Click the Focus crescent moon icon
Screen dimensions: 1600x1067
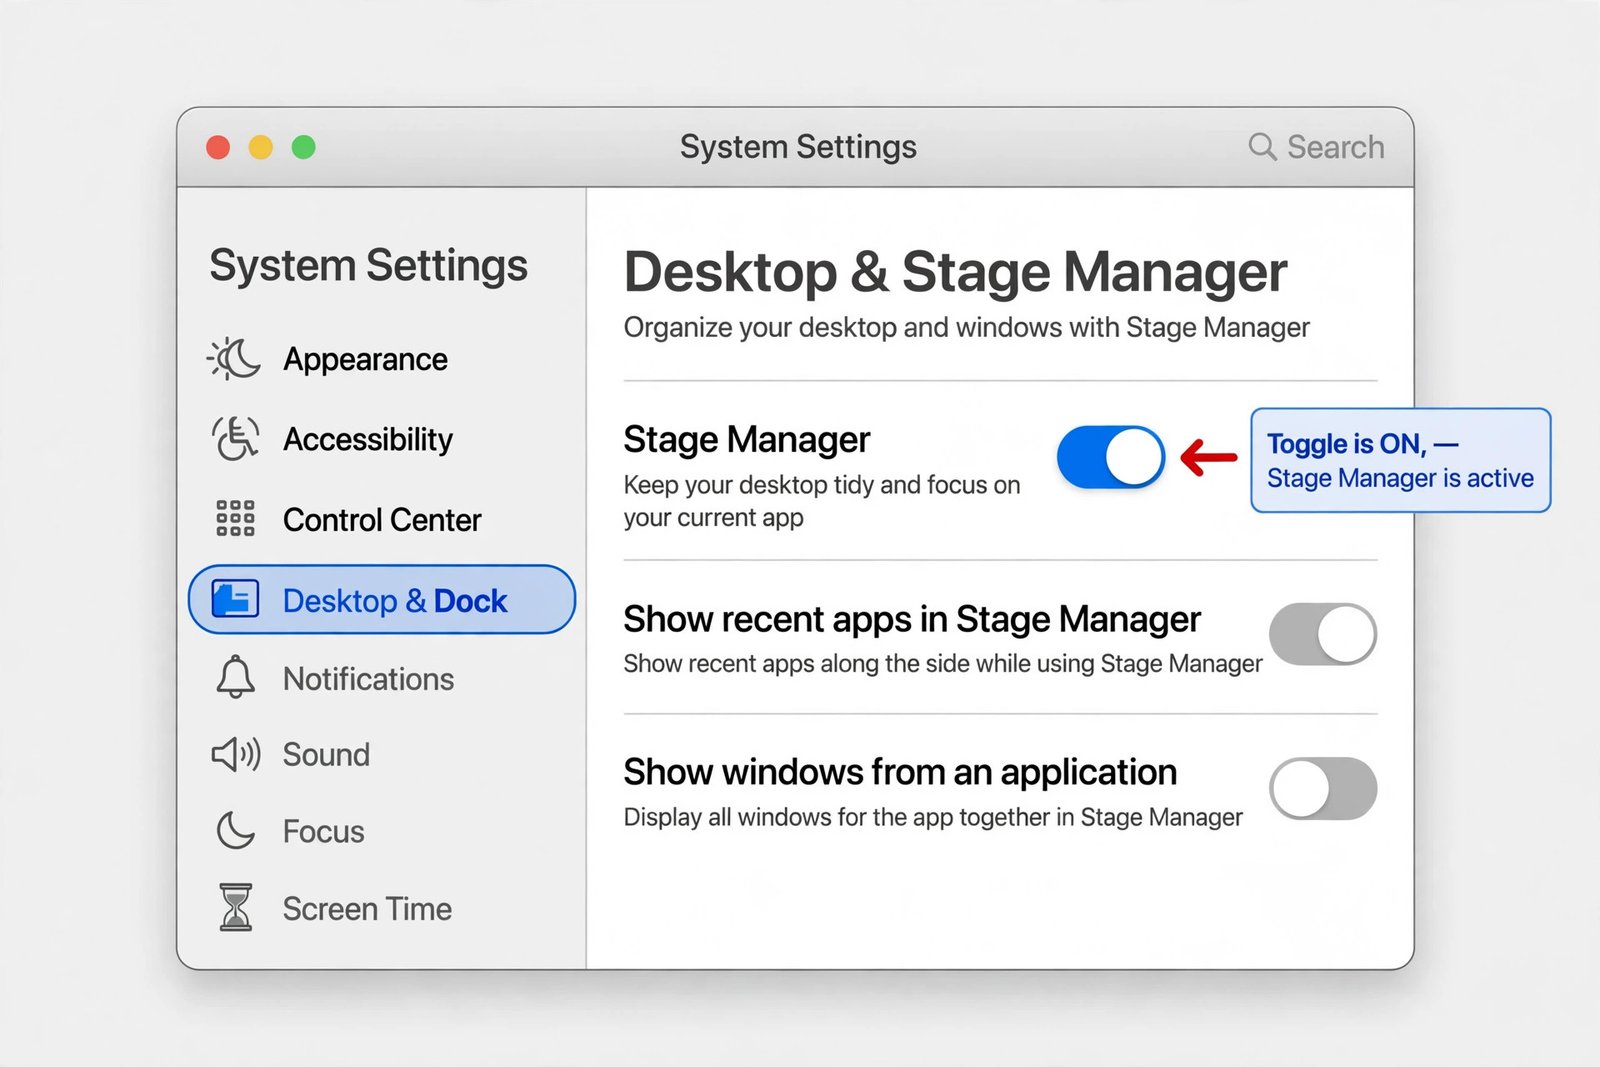(236, 831)
